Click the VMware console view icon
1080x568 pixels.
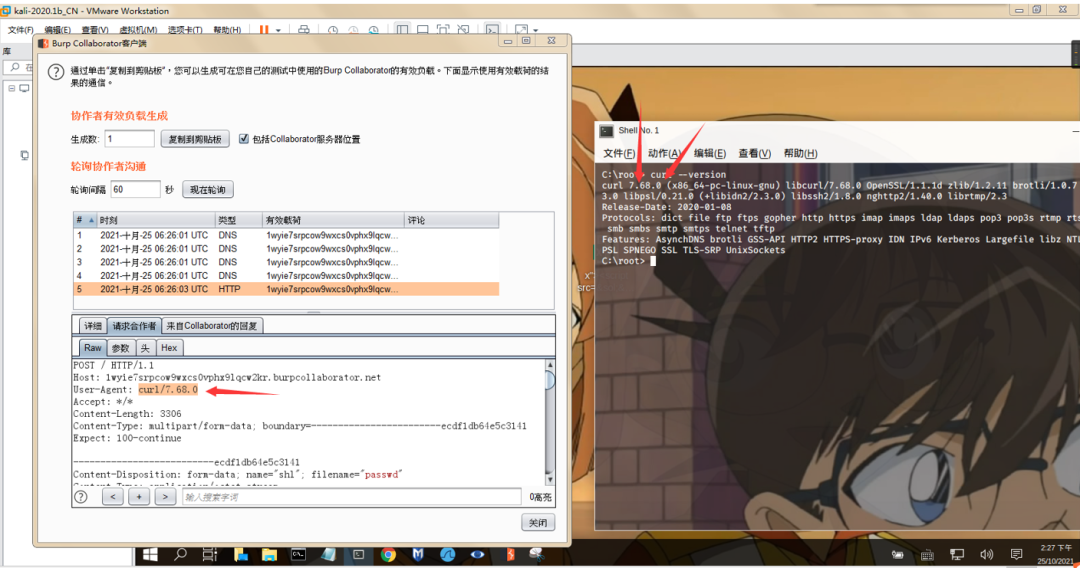click(x=492, y=30)
